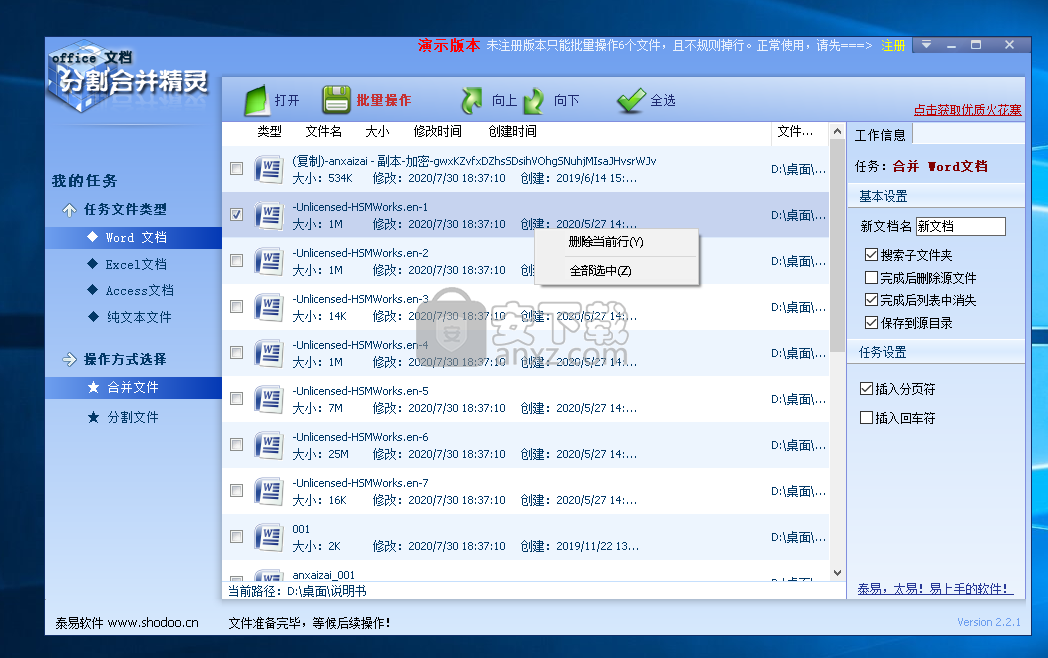Click the green Open file icon
Screen dimensions: 1048x658
click(x=257, y=100)
